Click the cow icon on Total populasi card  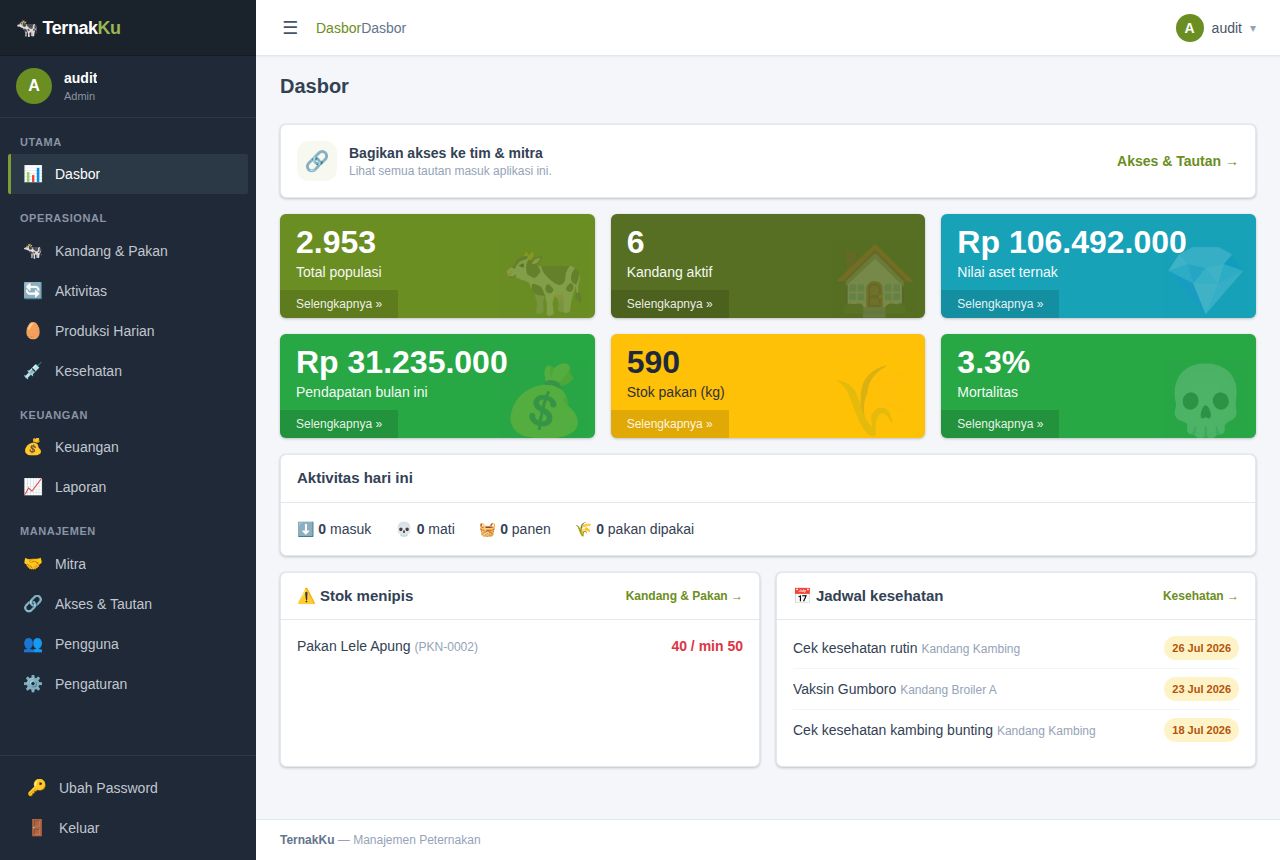tap(544, 283)
